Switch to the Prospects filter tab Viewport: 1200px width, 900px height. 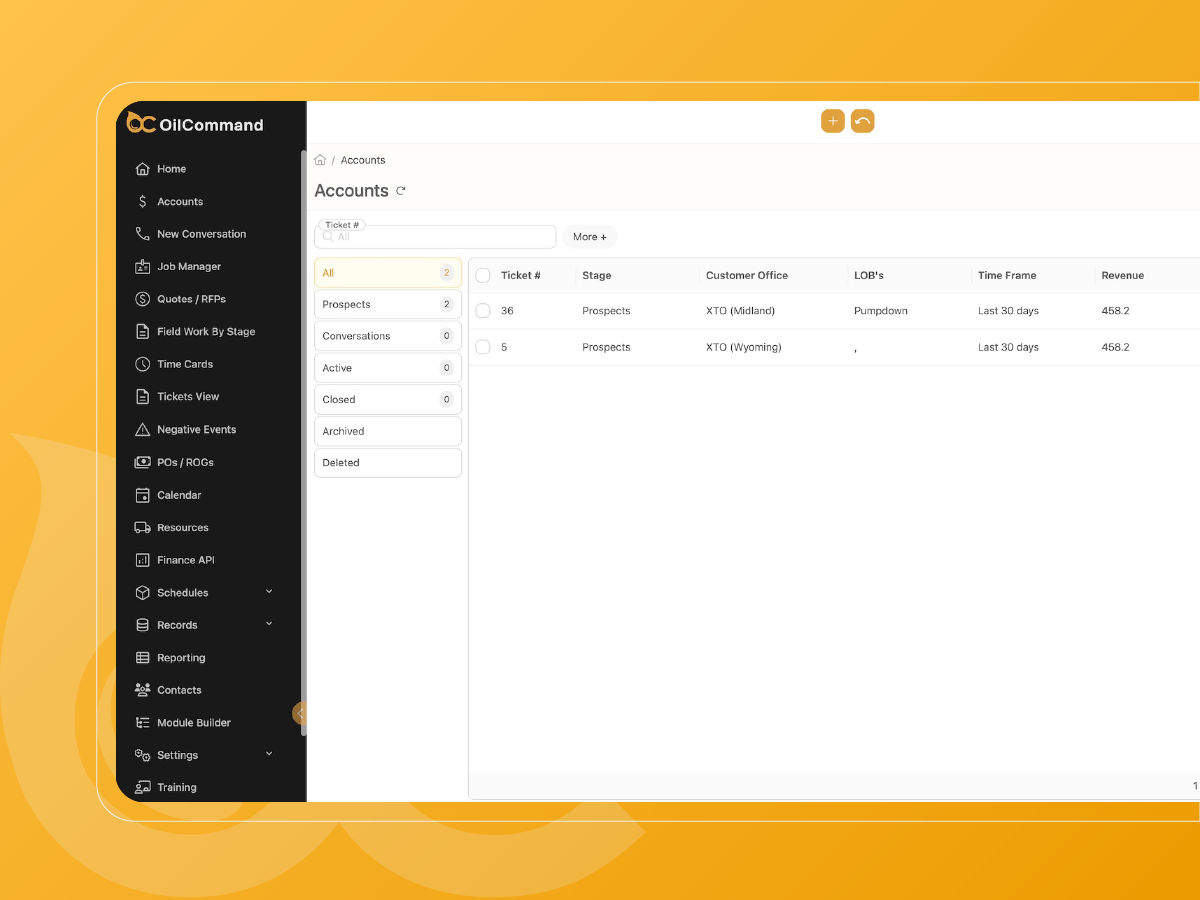coord(387,304)
